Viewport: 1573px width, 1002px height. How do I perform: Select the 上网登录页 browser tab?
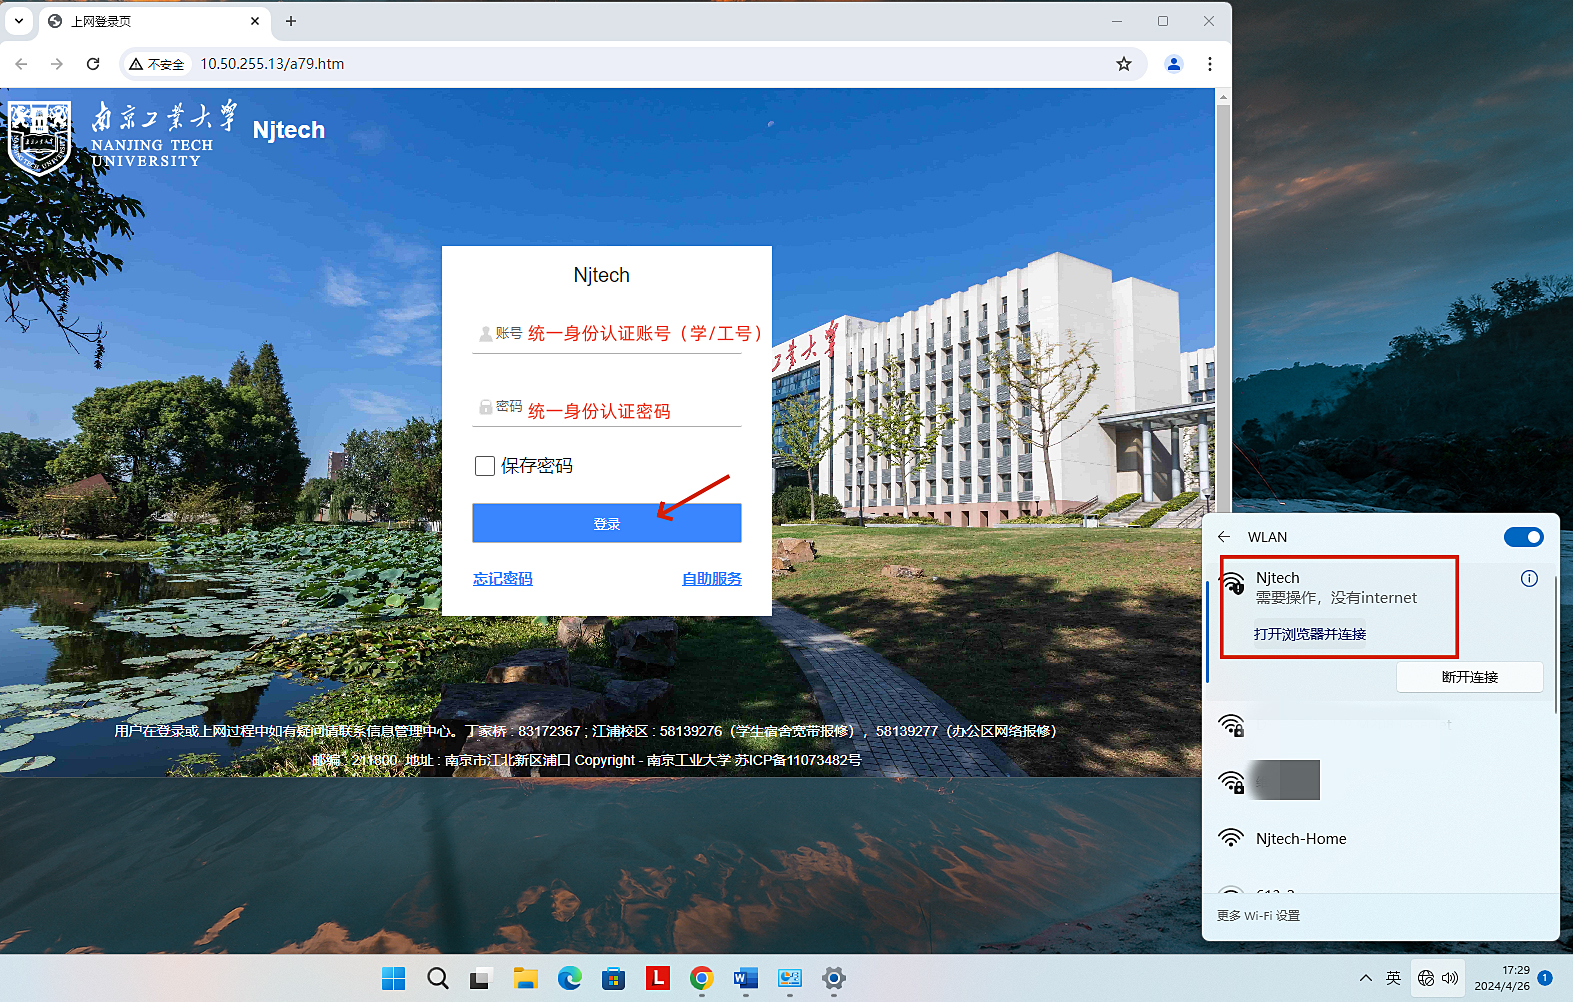[150, 21]
